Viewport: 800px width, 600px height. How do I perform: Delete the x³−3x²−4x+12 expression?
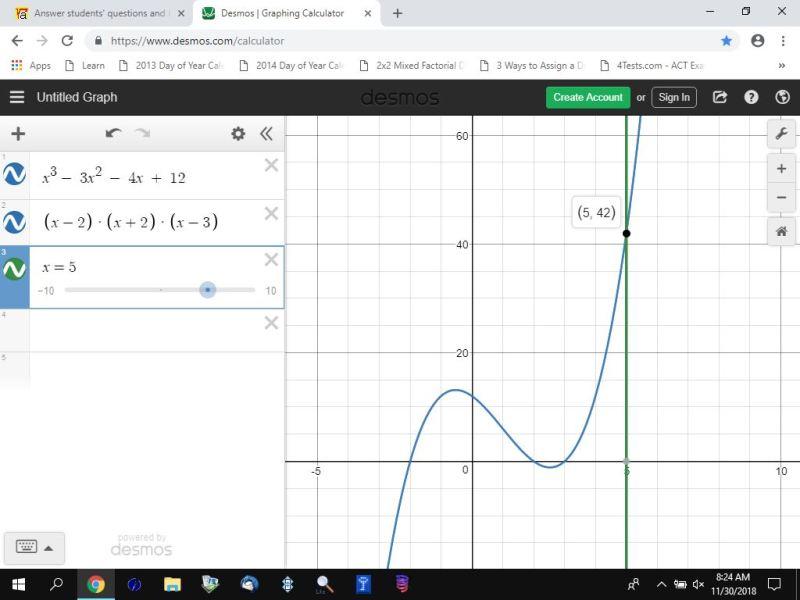coord(271,165)
